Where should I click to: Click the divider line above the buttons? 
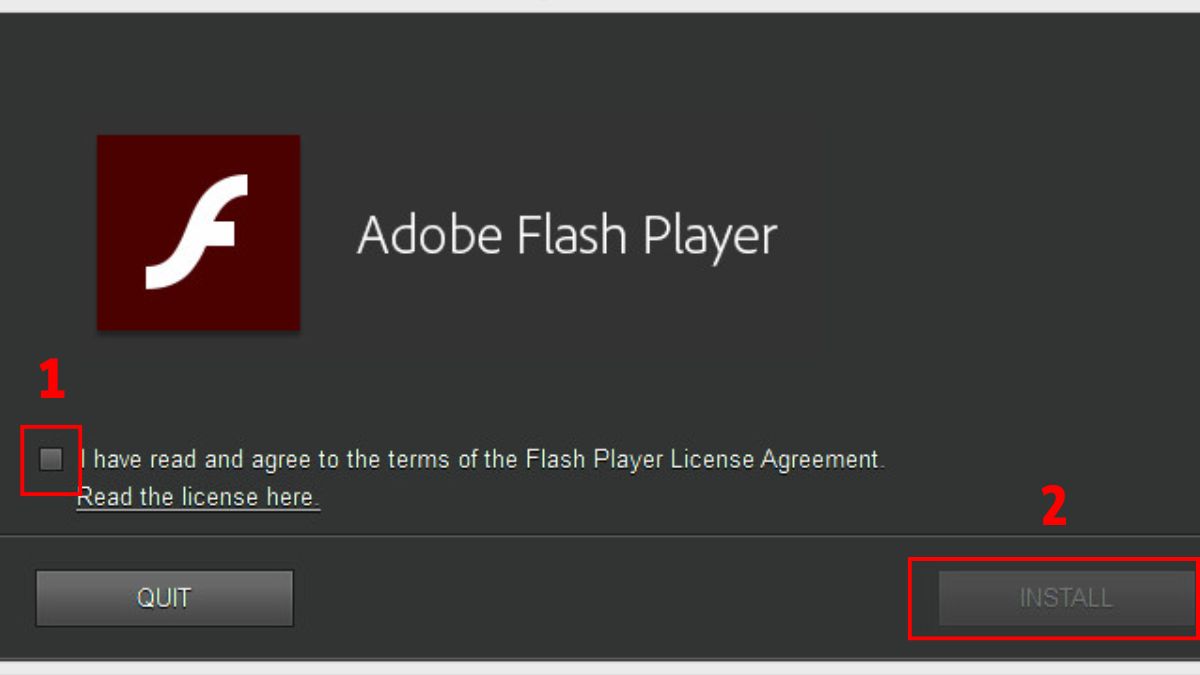[x=600, y=535]
